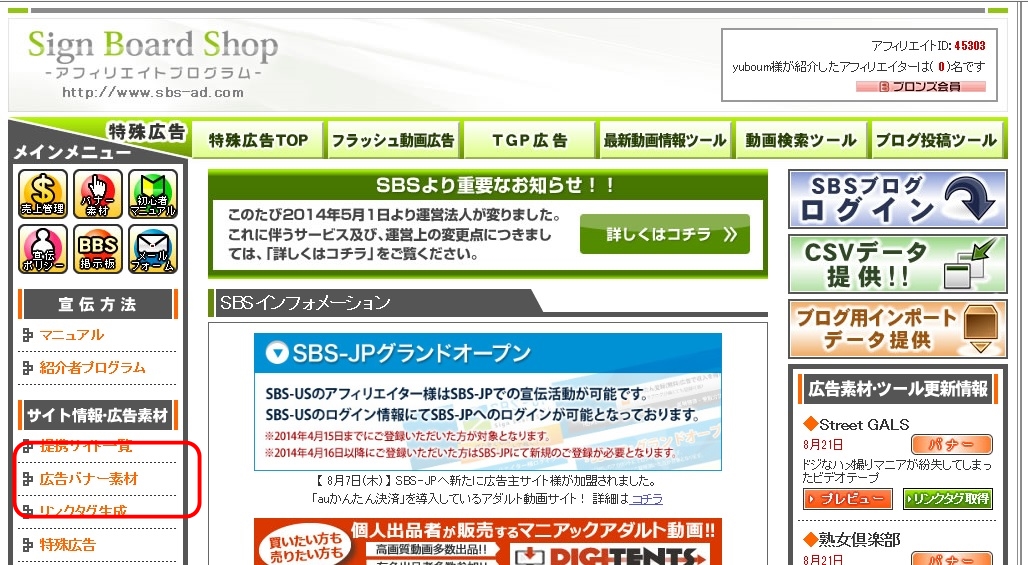Open the フラッシュ動画広告 tab
Image resolution: width=1028 pixels, height=565 pixels.
pos(393,140)
